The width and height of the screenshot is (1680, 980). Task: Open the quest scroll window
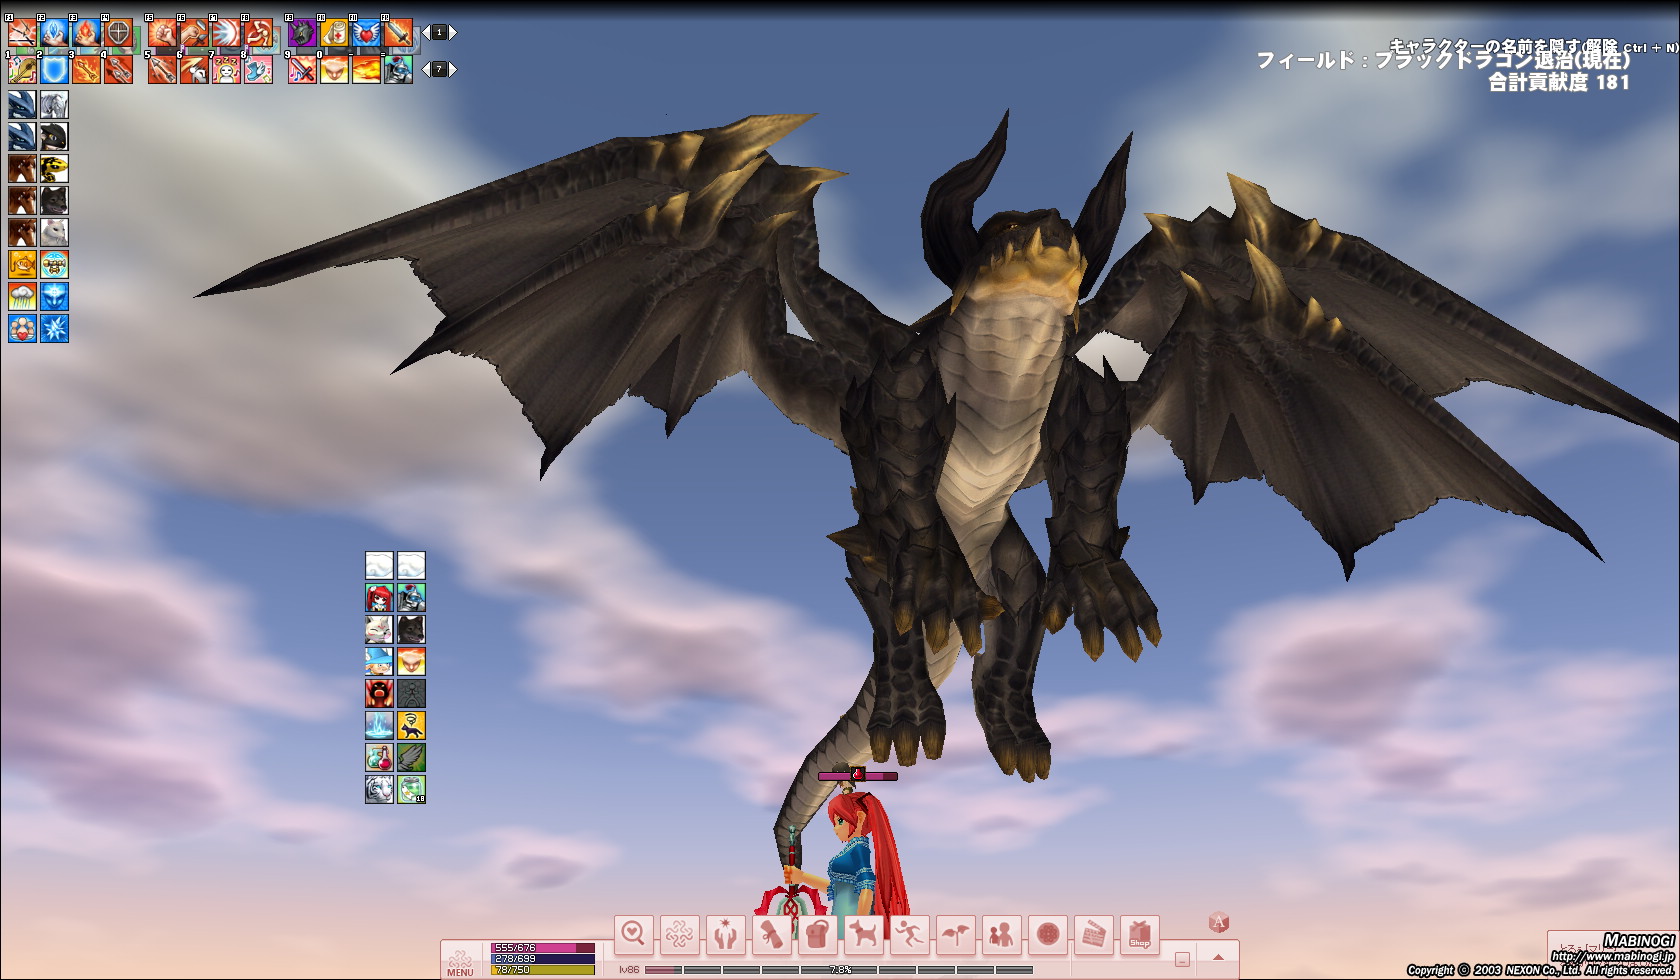pos(771,935)
